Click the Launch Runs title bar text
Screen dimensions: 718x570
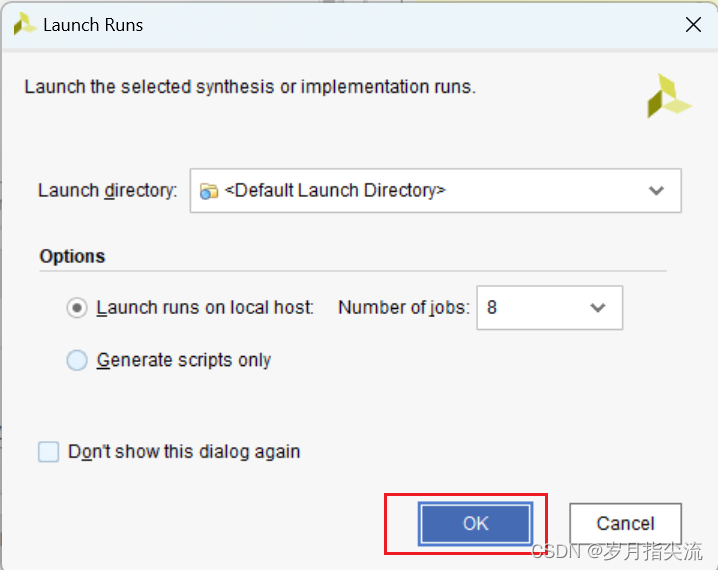pos(93,25)
